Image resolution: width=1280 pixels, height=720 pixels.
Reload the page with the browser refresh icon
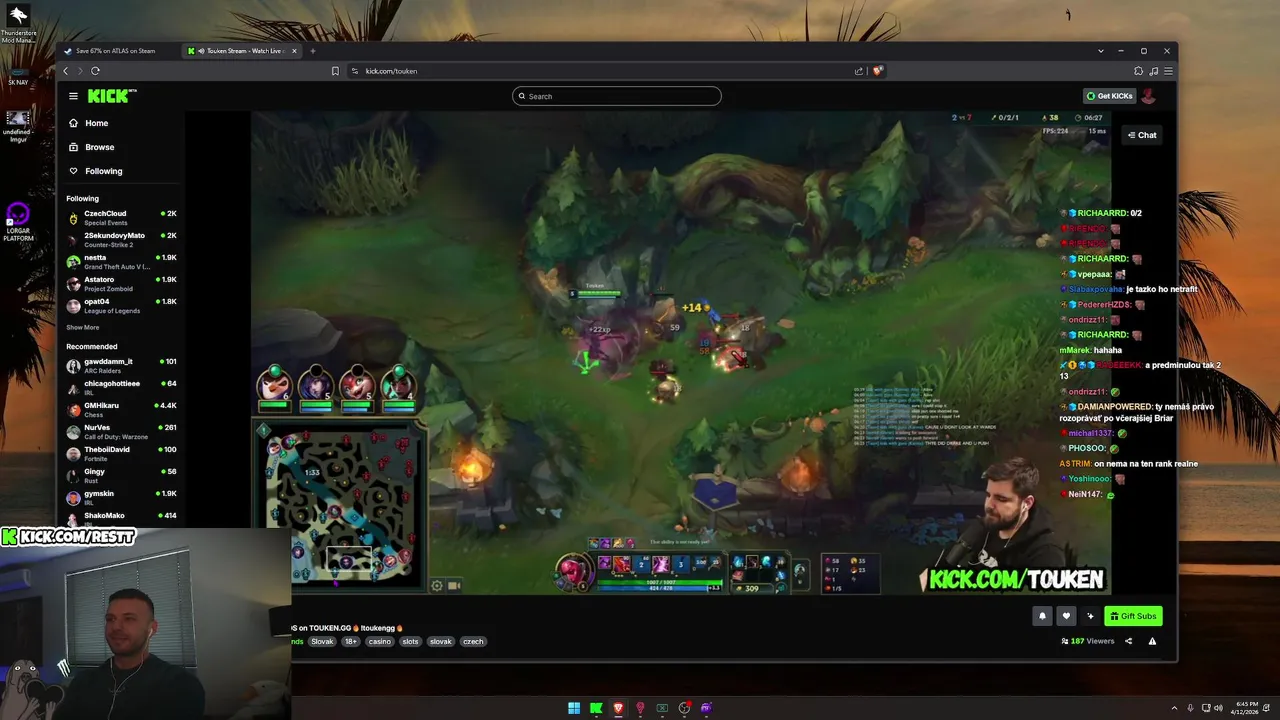tap(95, 71)
